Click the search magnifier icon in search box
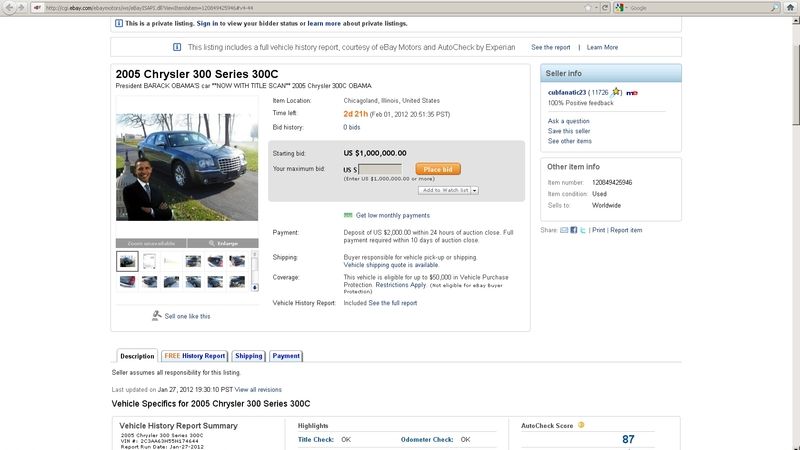The image size is (800, 450). click(775, 8)
